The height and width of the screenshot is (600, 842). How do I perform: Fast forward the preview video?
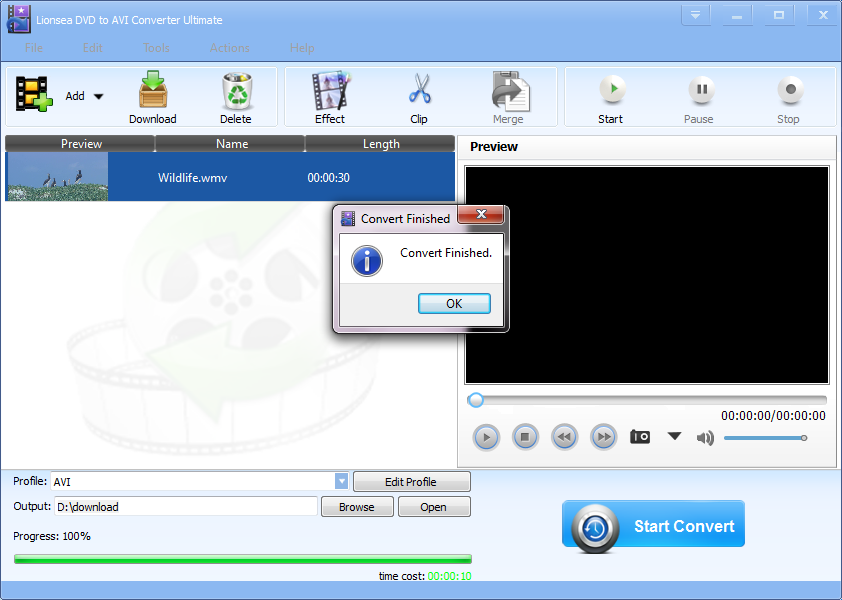(604, 437)
